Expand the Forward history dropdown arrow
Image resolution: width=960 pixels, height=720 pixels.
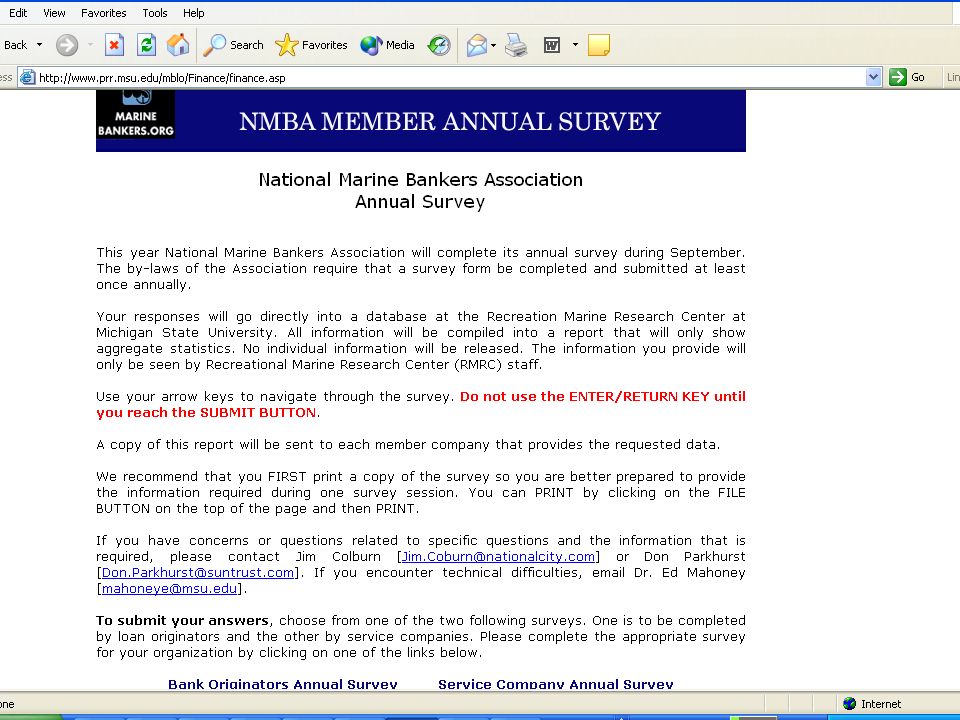tap(90, 45)
